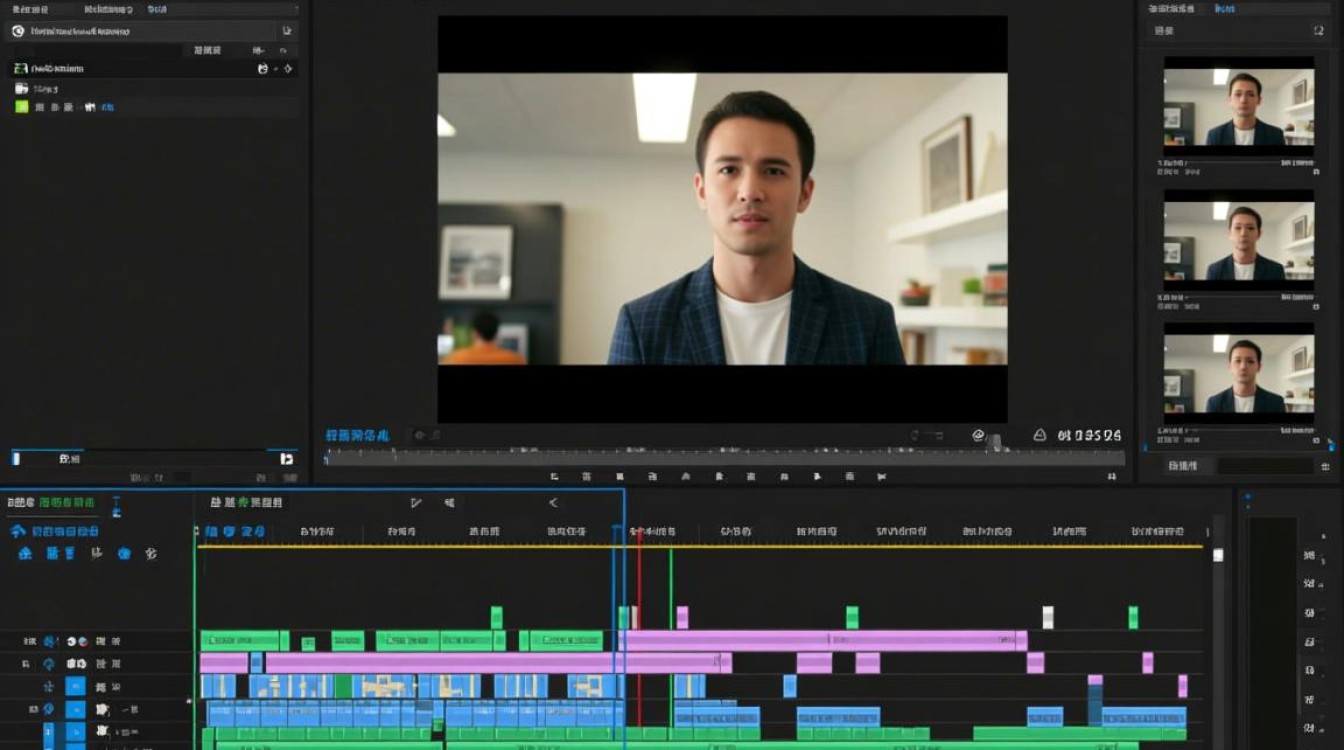Click the swirl icon left of the warning triangle
The image size is (1344, 750).
(978, 435)
